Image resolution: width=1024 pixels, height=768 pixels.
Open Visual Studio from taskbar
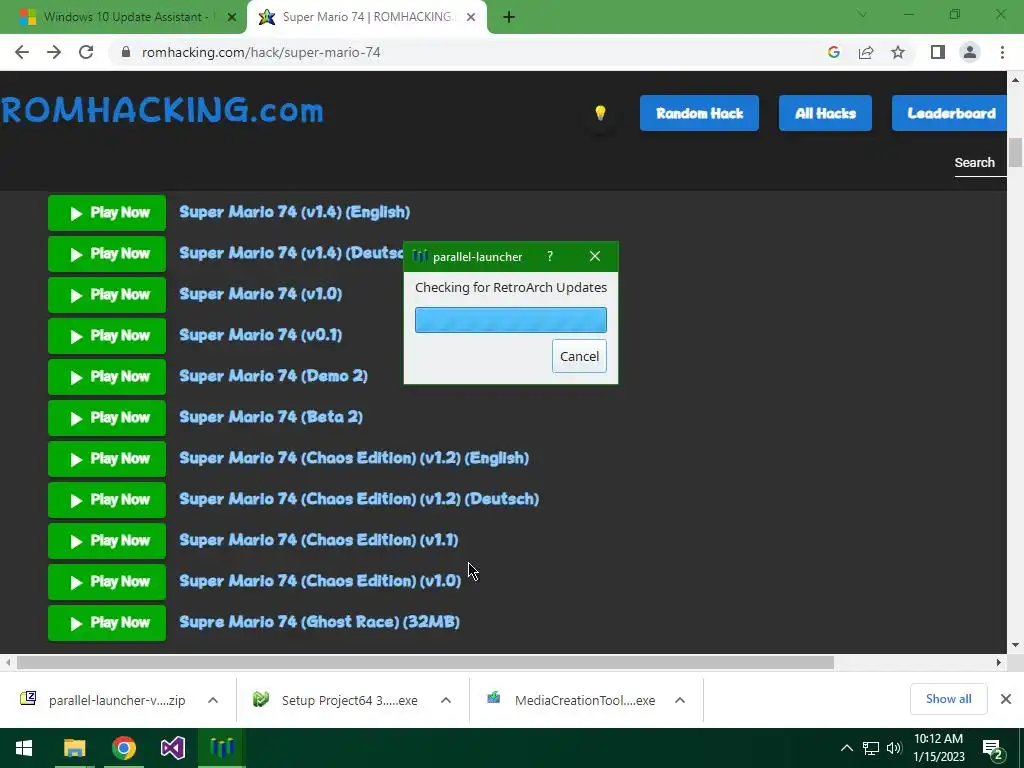[x=172, y=748]
